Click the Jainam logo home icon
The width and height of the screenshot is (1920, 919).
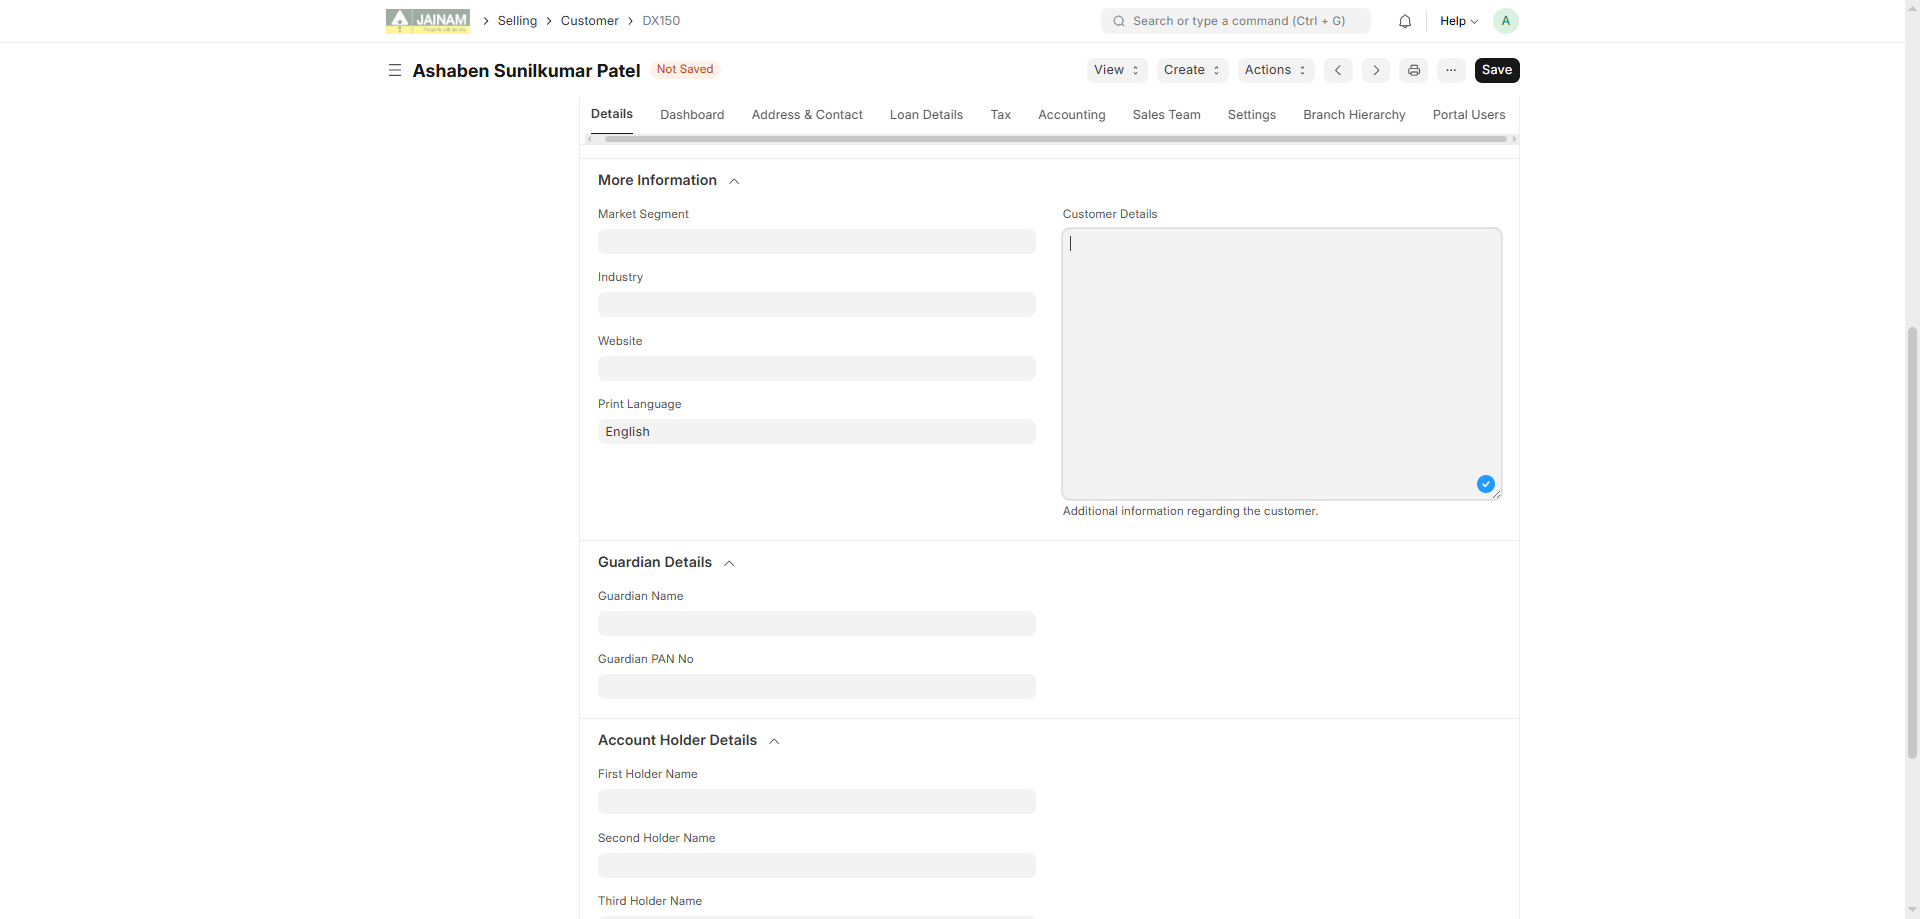[x=427, y=21]
